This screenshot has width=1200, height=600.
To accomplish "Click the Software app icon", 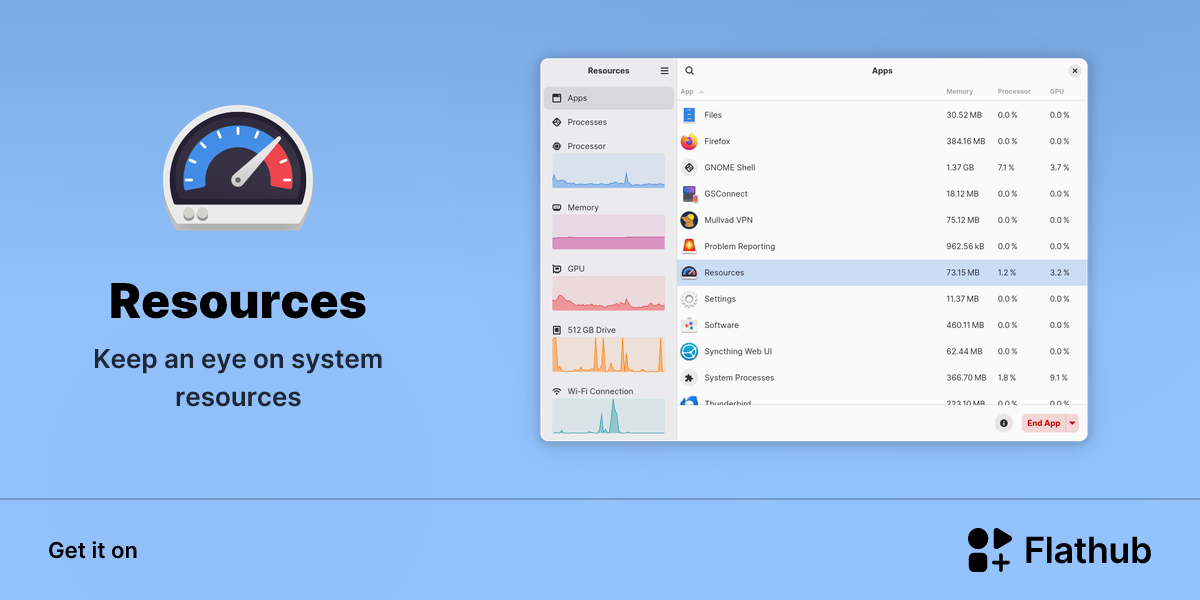I will pos(689,325).
